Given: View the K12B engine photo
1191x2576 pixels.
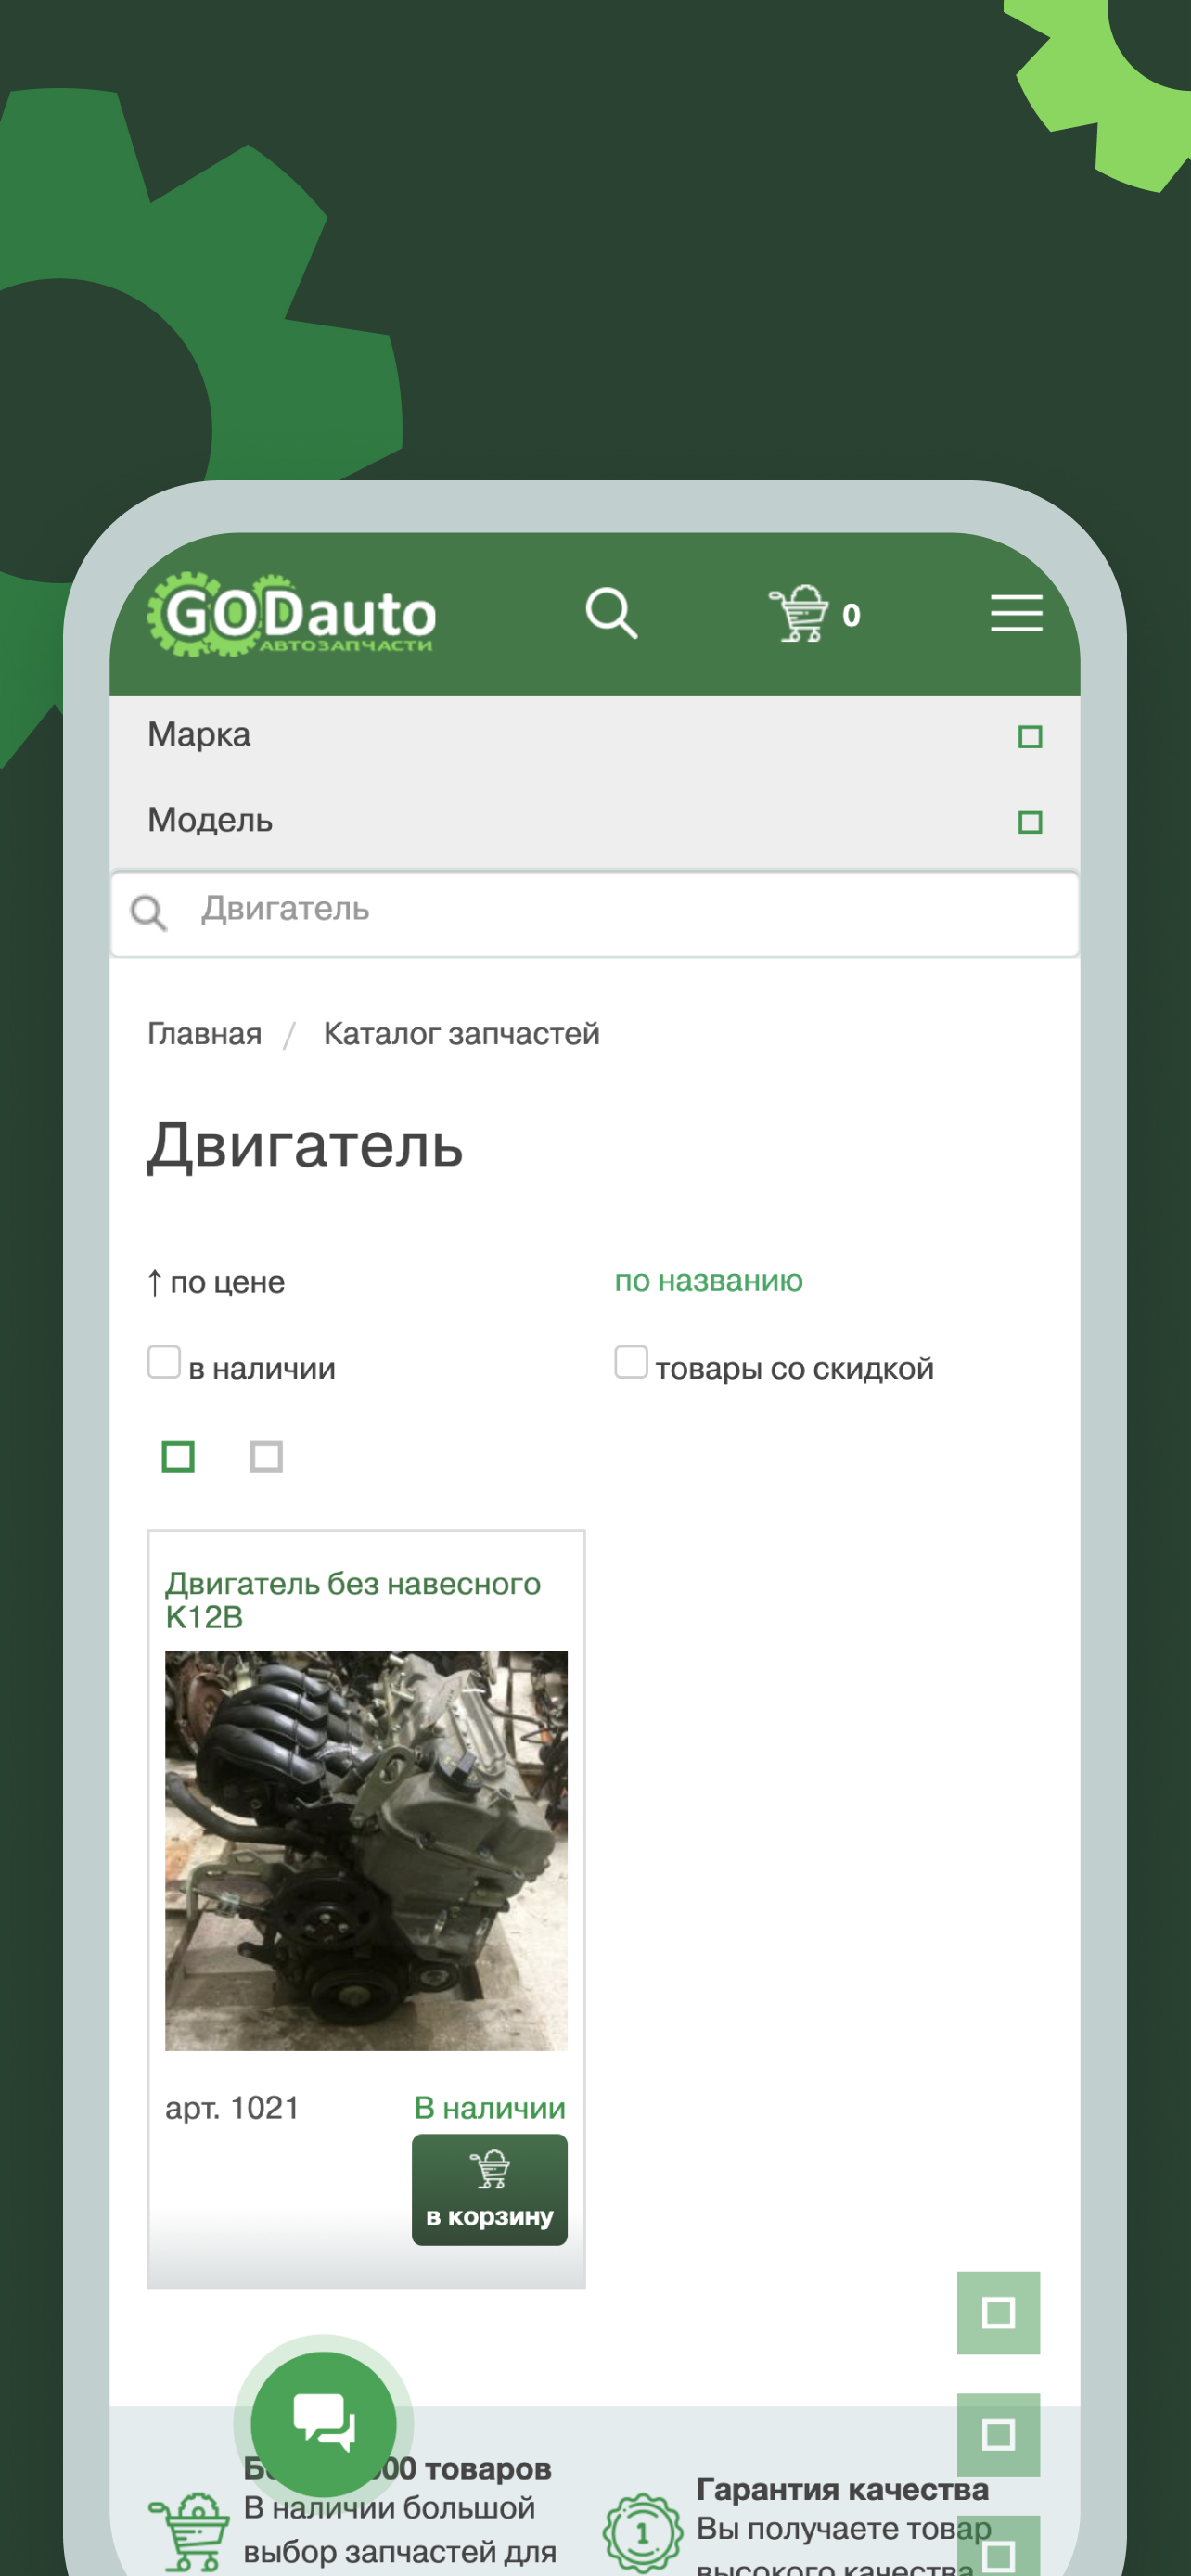Looking at the screenshot, I should pyautogui.click(x=366, y=1850).
